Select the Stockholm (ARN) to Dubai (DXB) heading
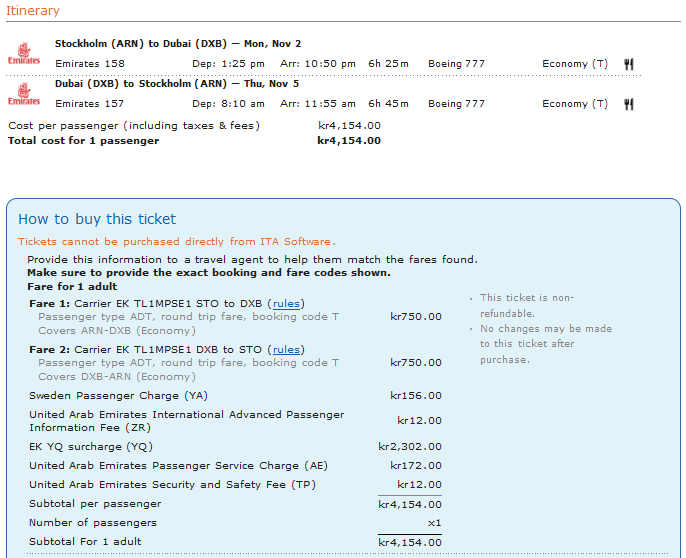 tap(178, 44)
